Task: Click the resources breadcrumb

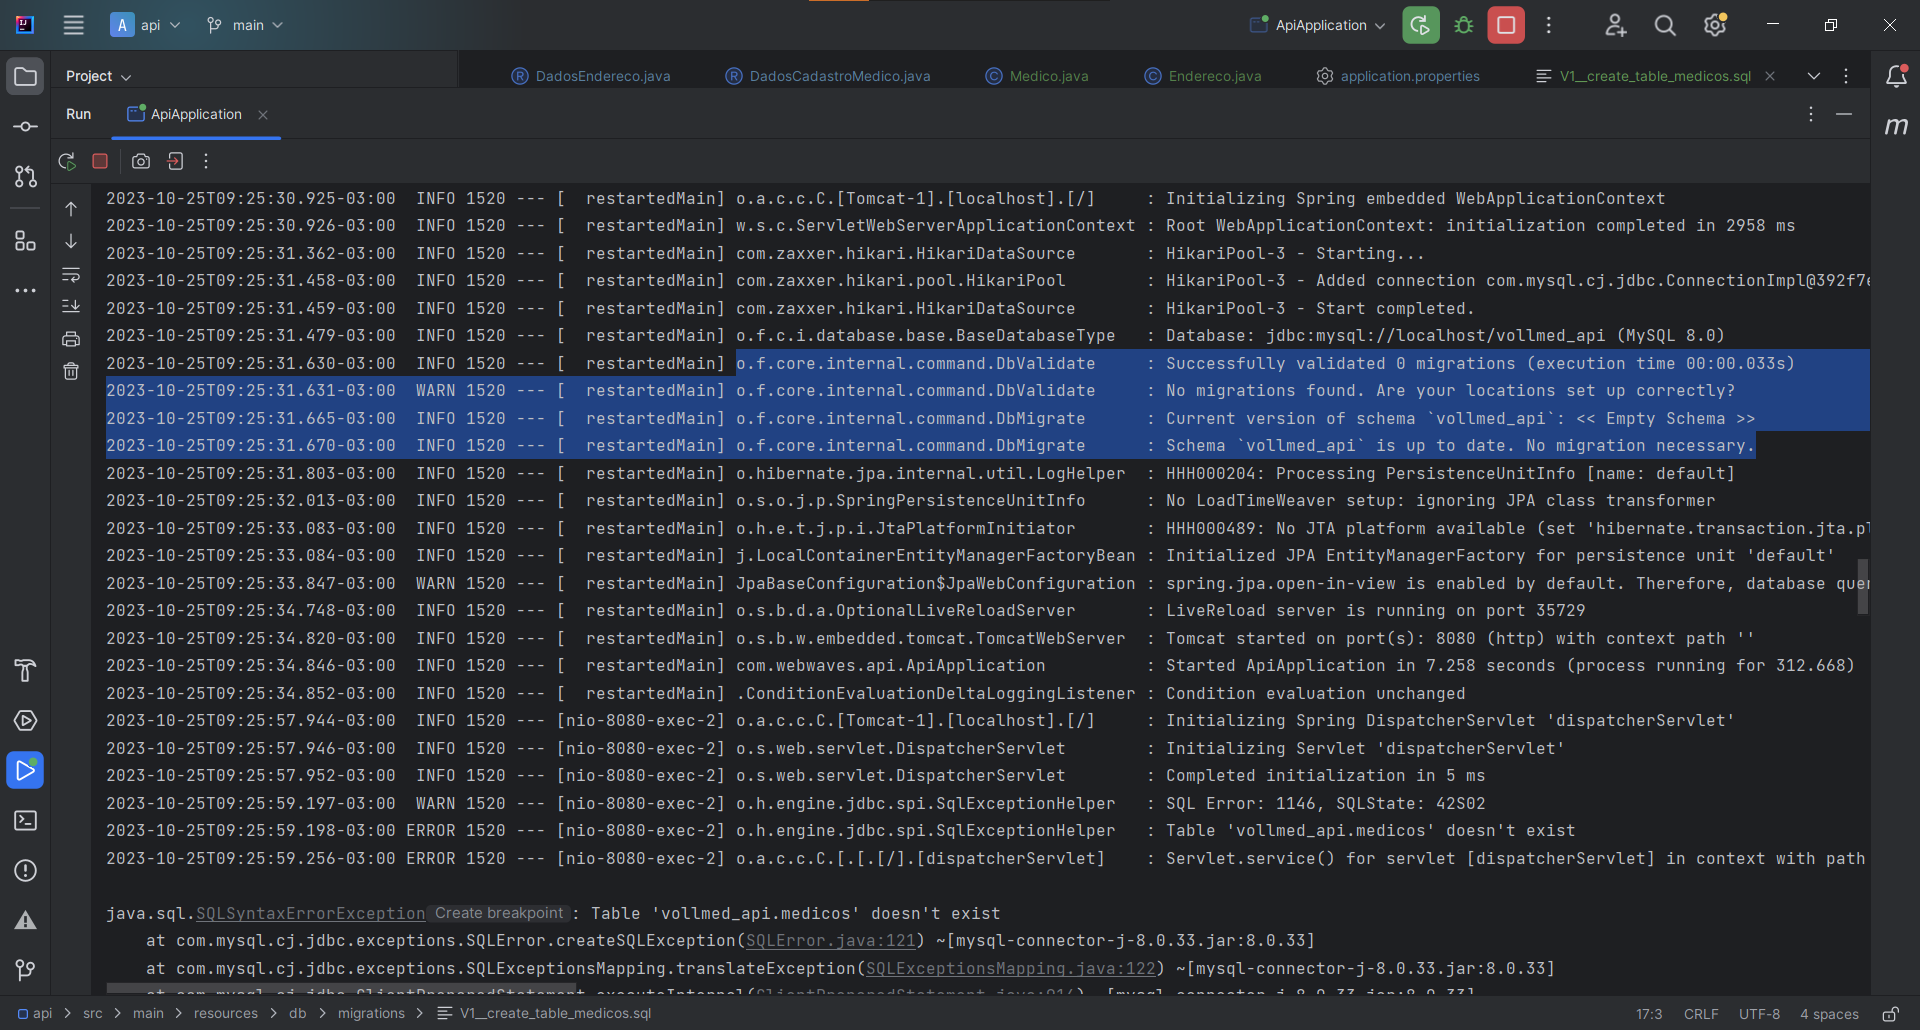Action: coord(226,1013)
